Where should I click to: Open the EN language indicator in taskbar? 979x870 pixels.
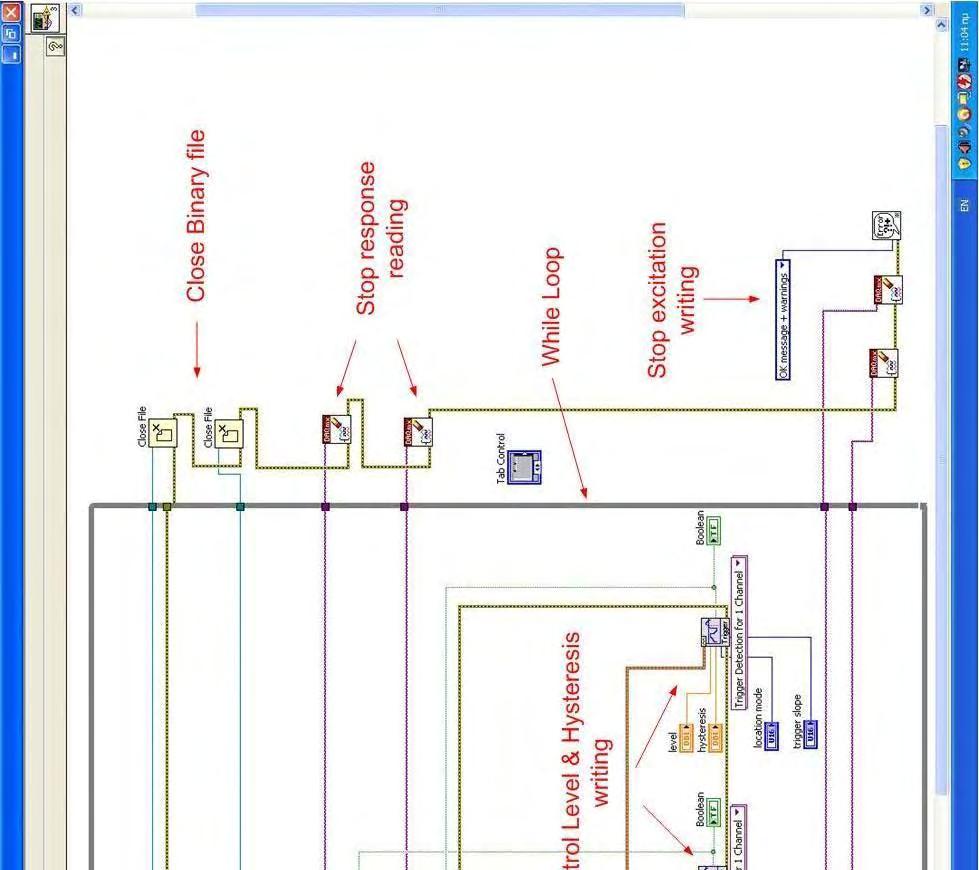pyautogui.click(x=965, y=205)
